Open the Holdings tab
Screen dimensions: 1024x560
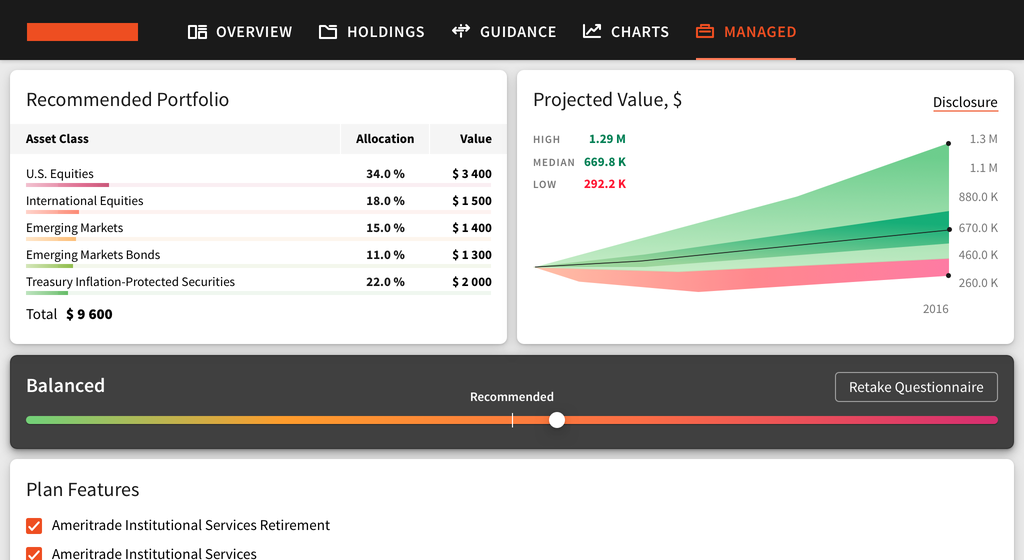coord(385,32)
